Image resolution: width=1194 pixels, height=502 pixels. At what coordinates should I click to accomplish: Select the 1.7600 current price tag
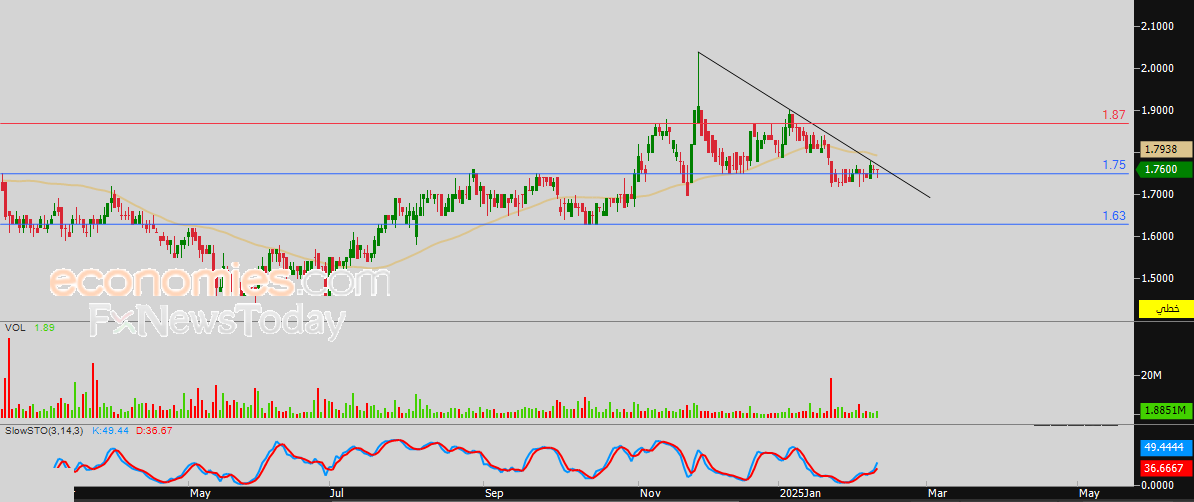pos(1162,170)
